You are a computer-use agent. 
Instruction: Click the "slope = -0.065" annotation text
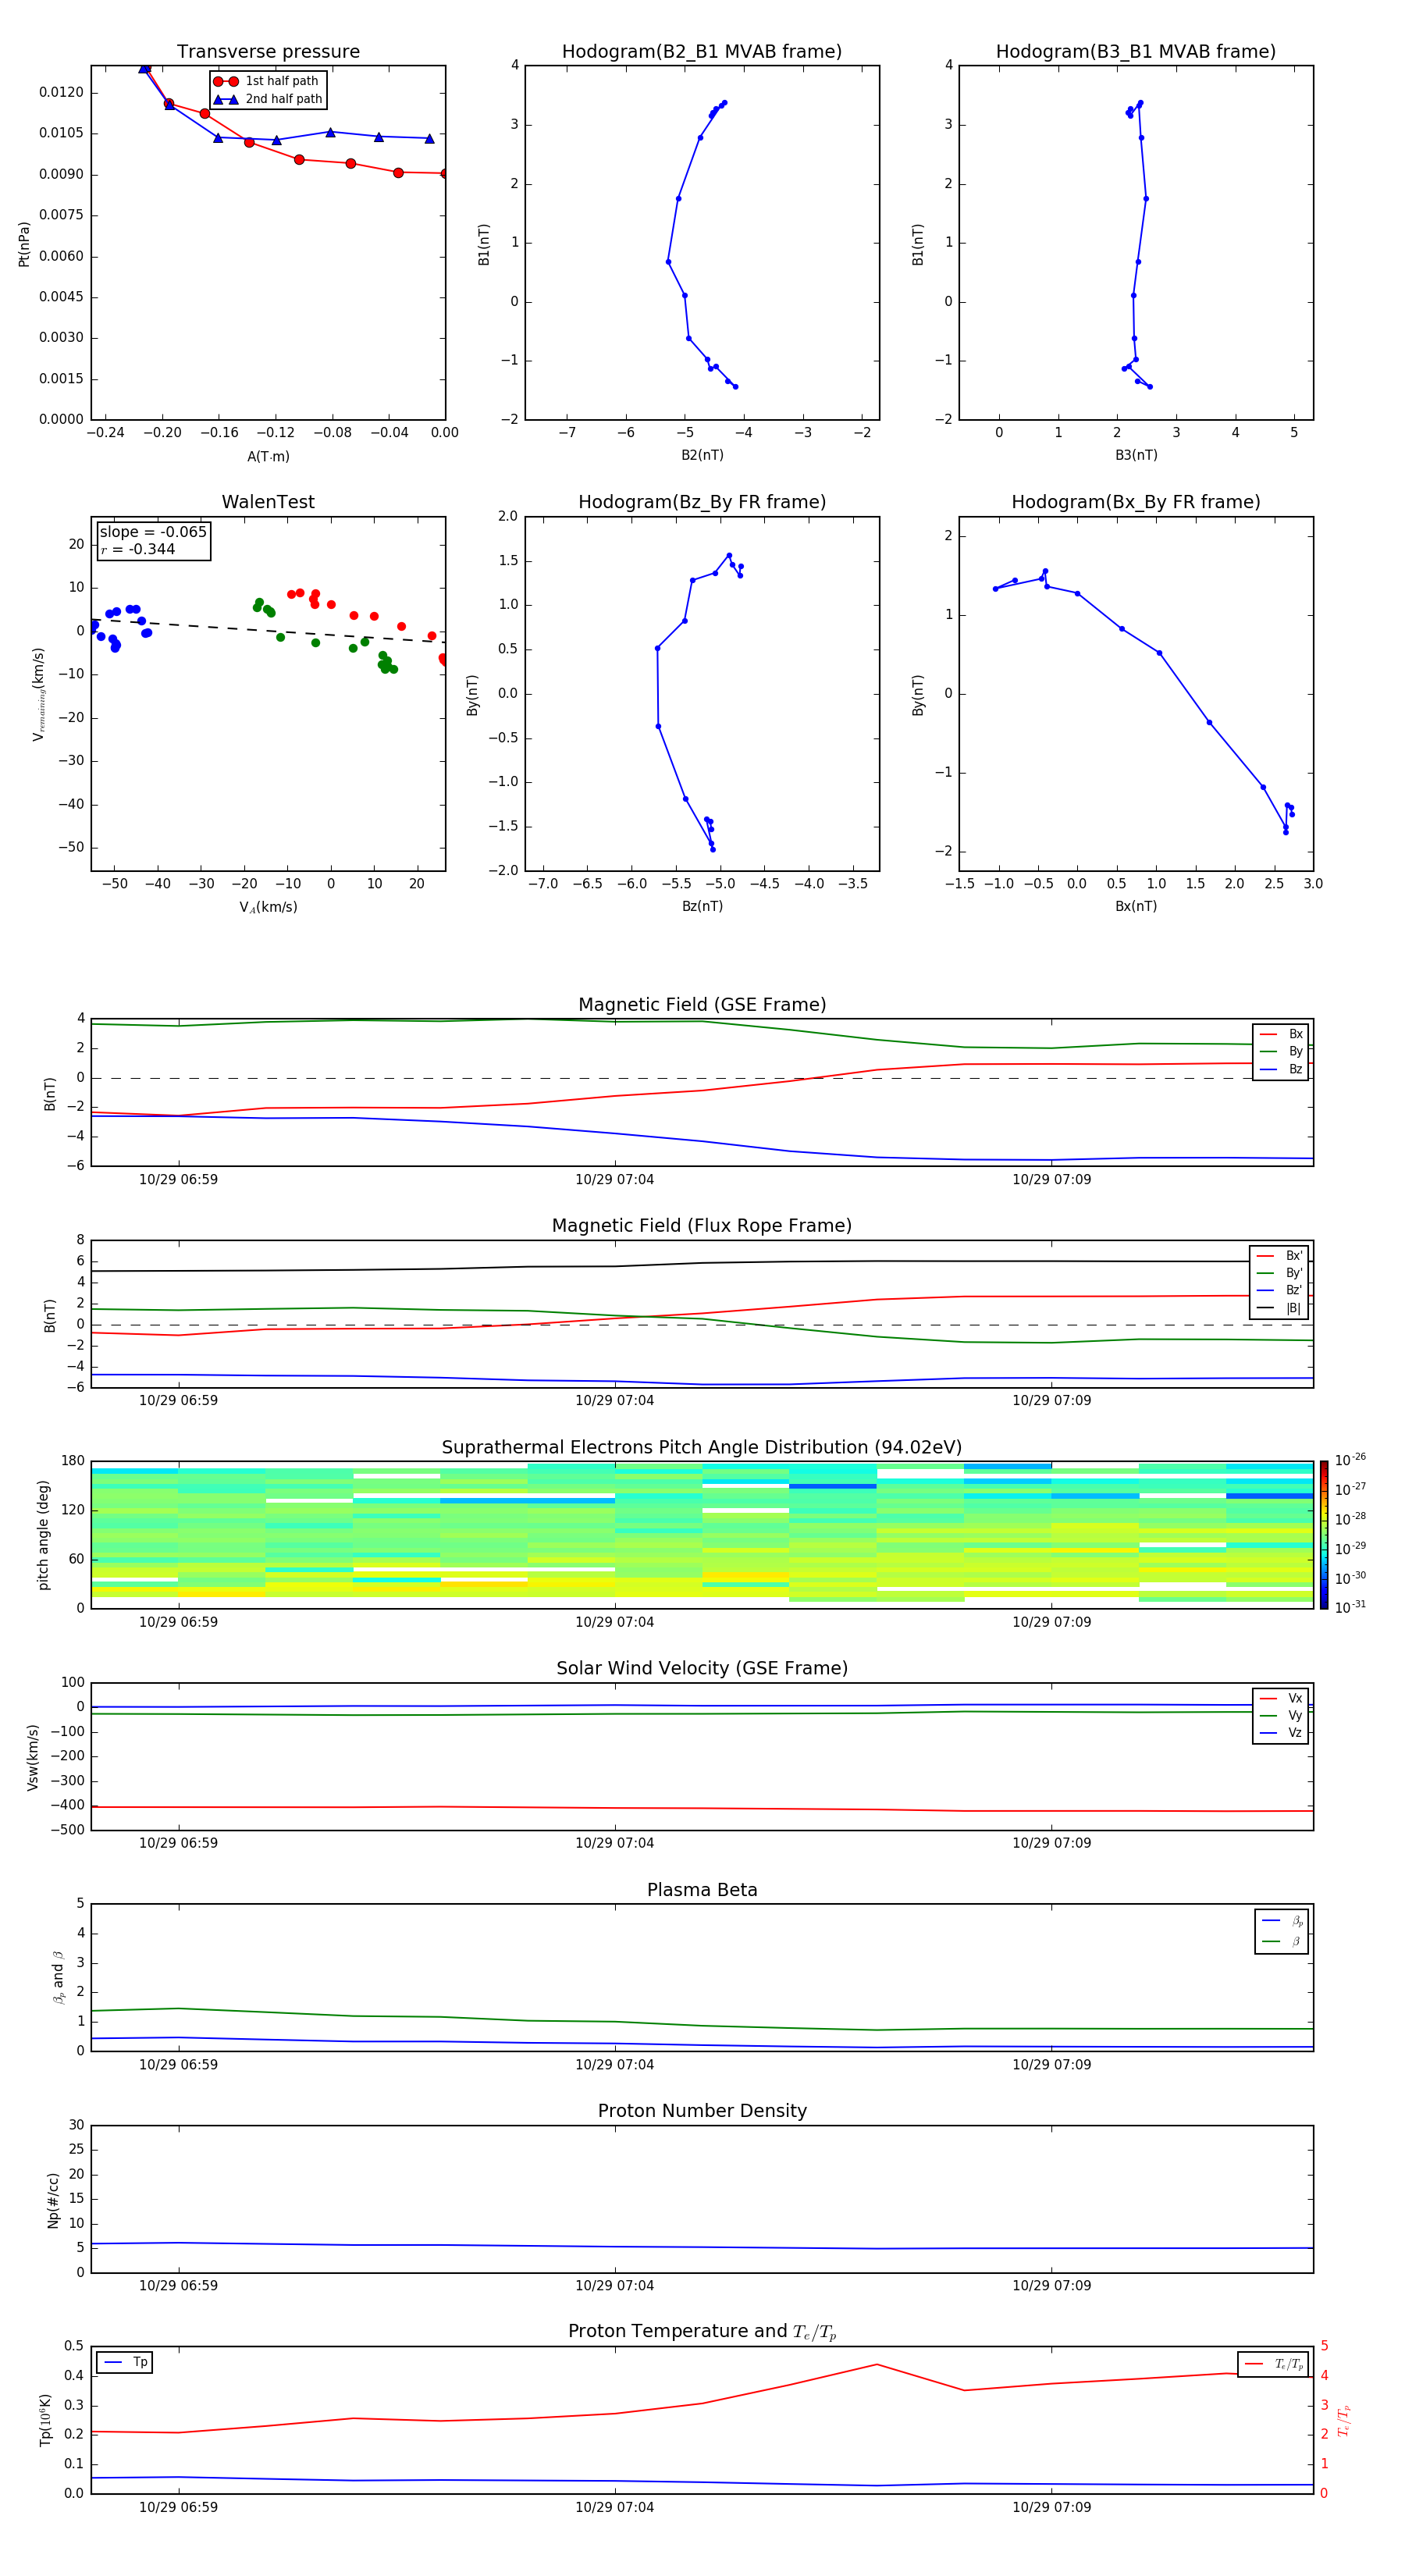[x=153, y=532]
